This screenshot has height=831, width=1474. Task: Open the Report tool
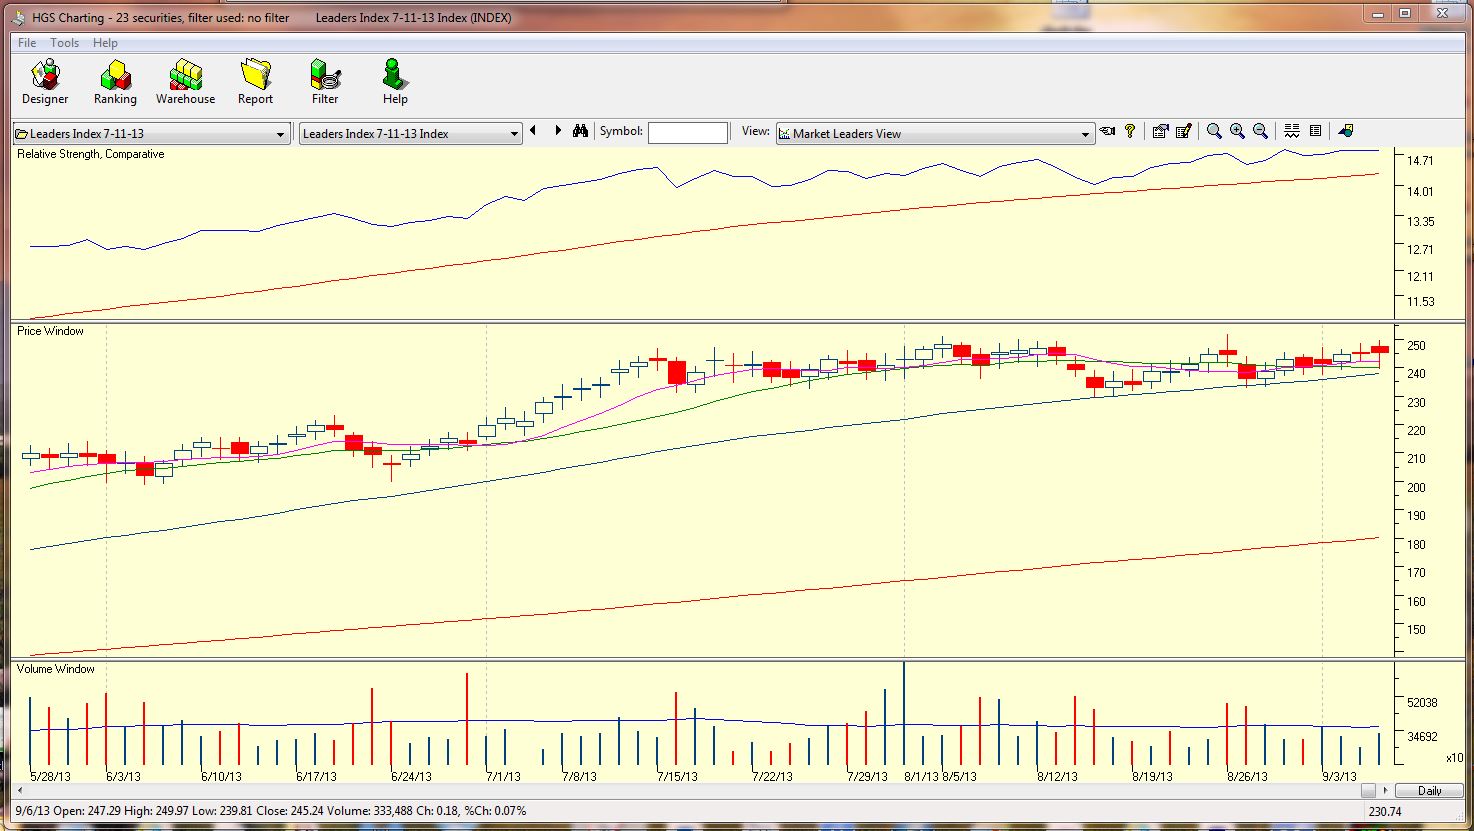pyautogui.click(x=255, y=82)
